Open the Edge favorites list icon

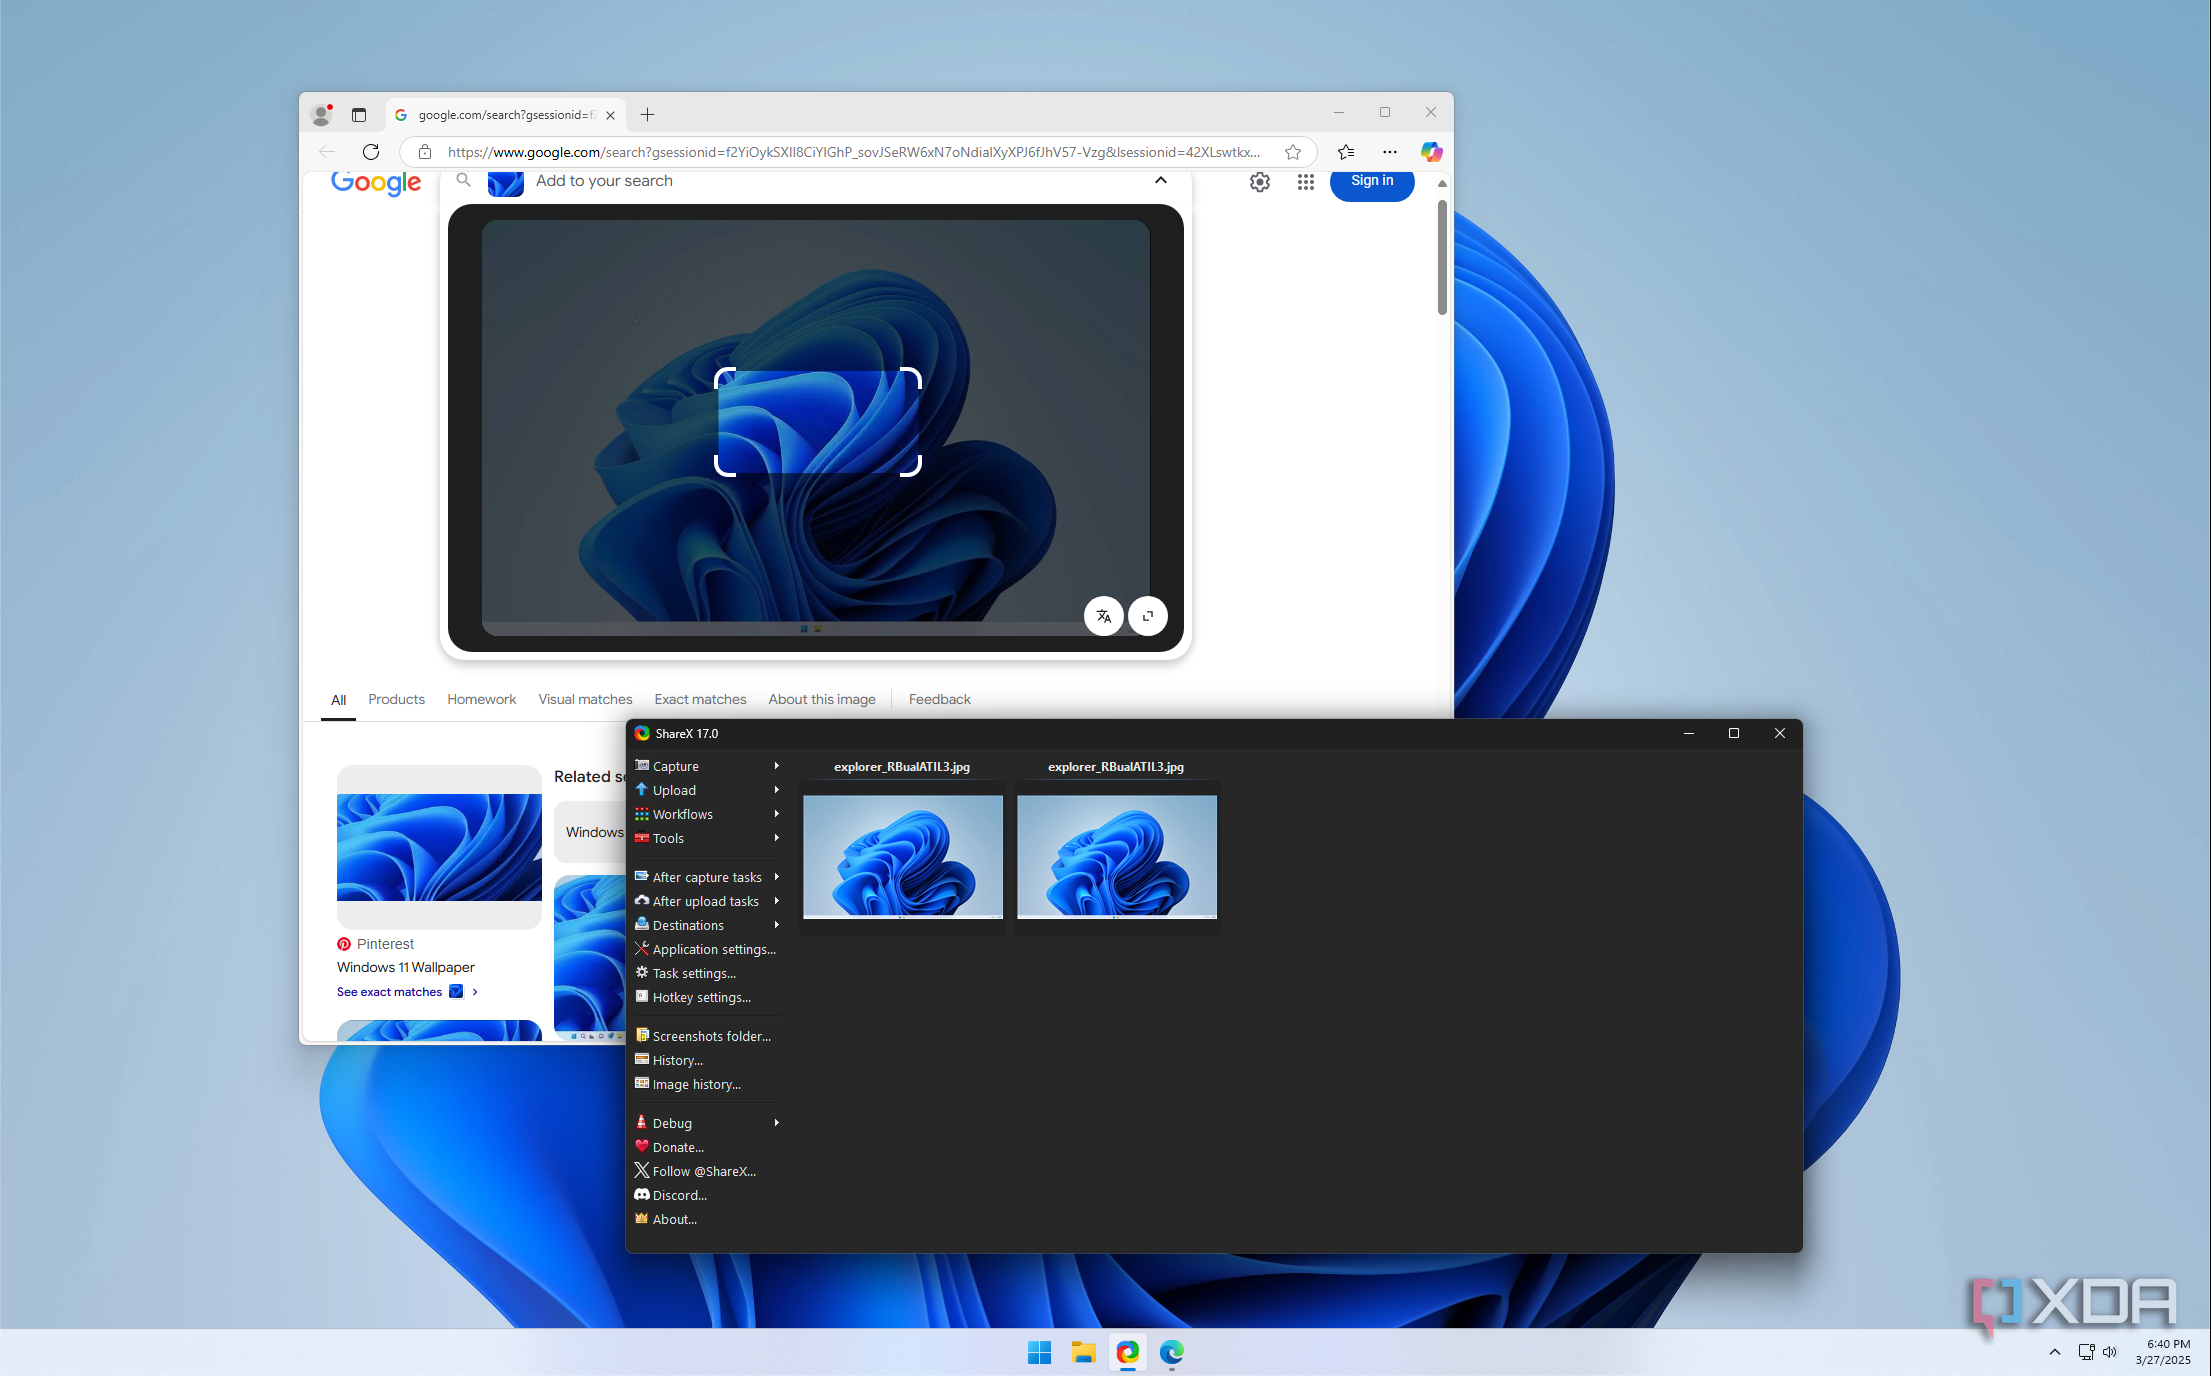point(1346,152)
